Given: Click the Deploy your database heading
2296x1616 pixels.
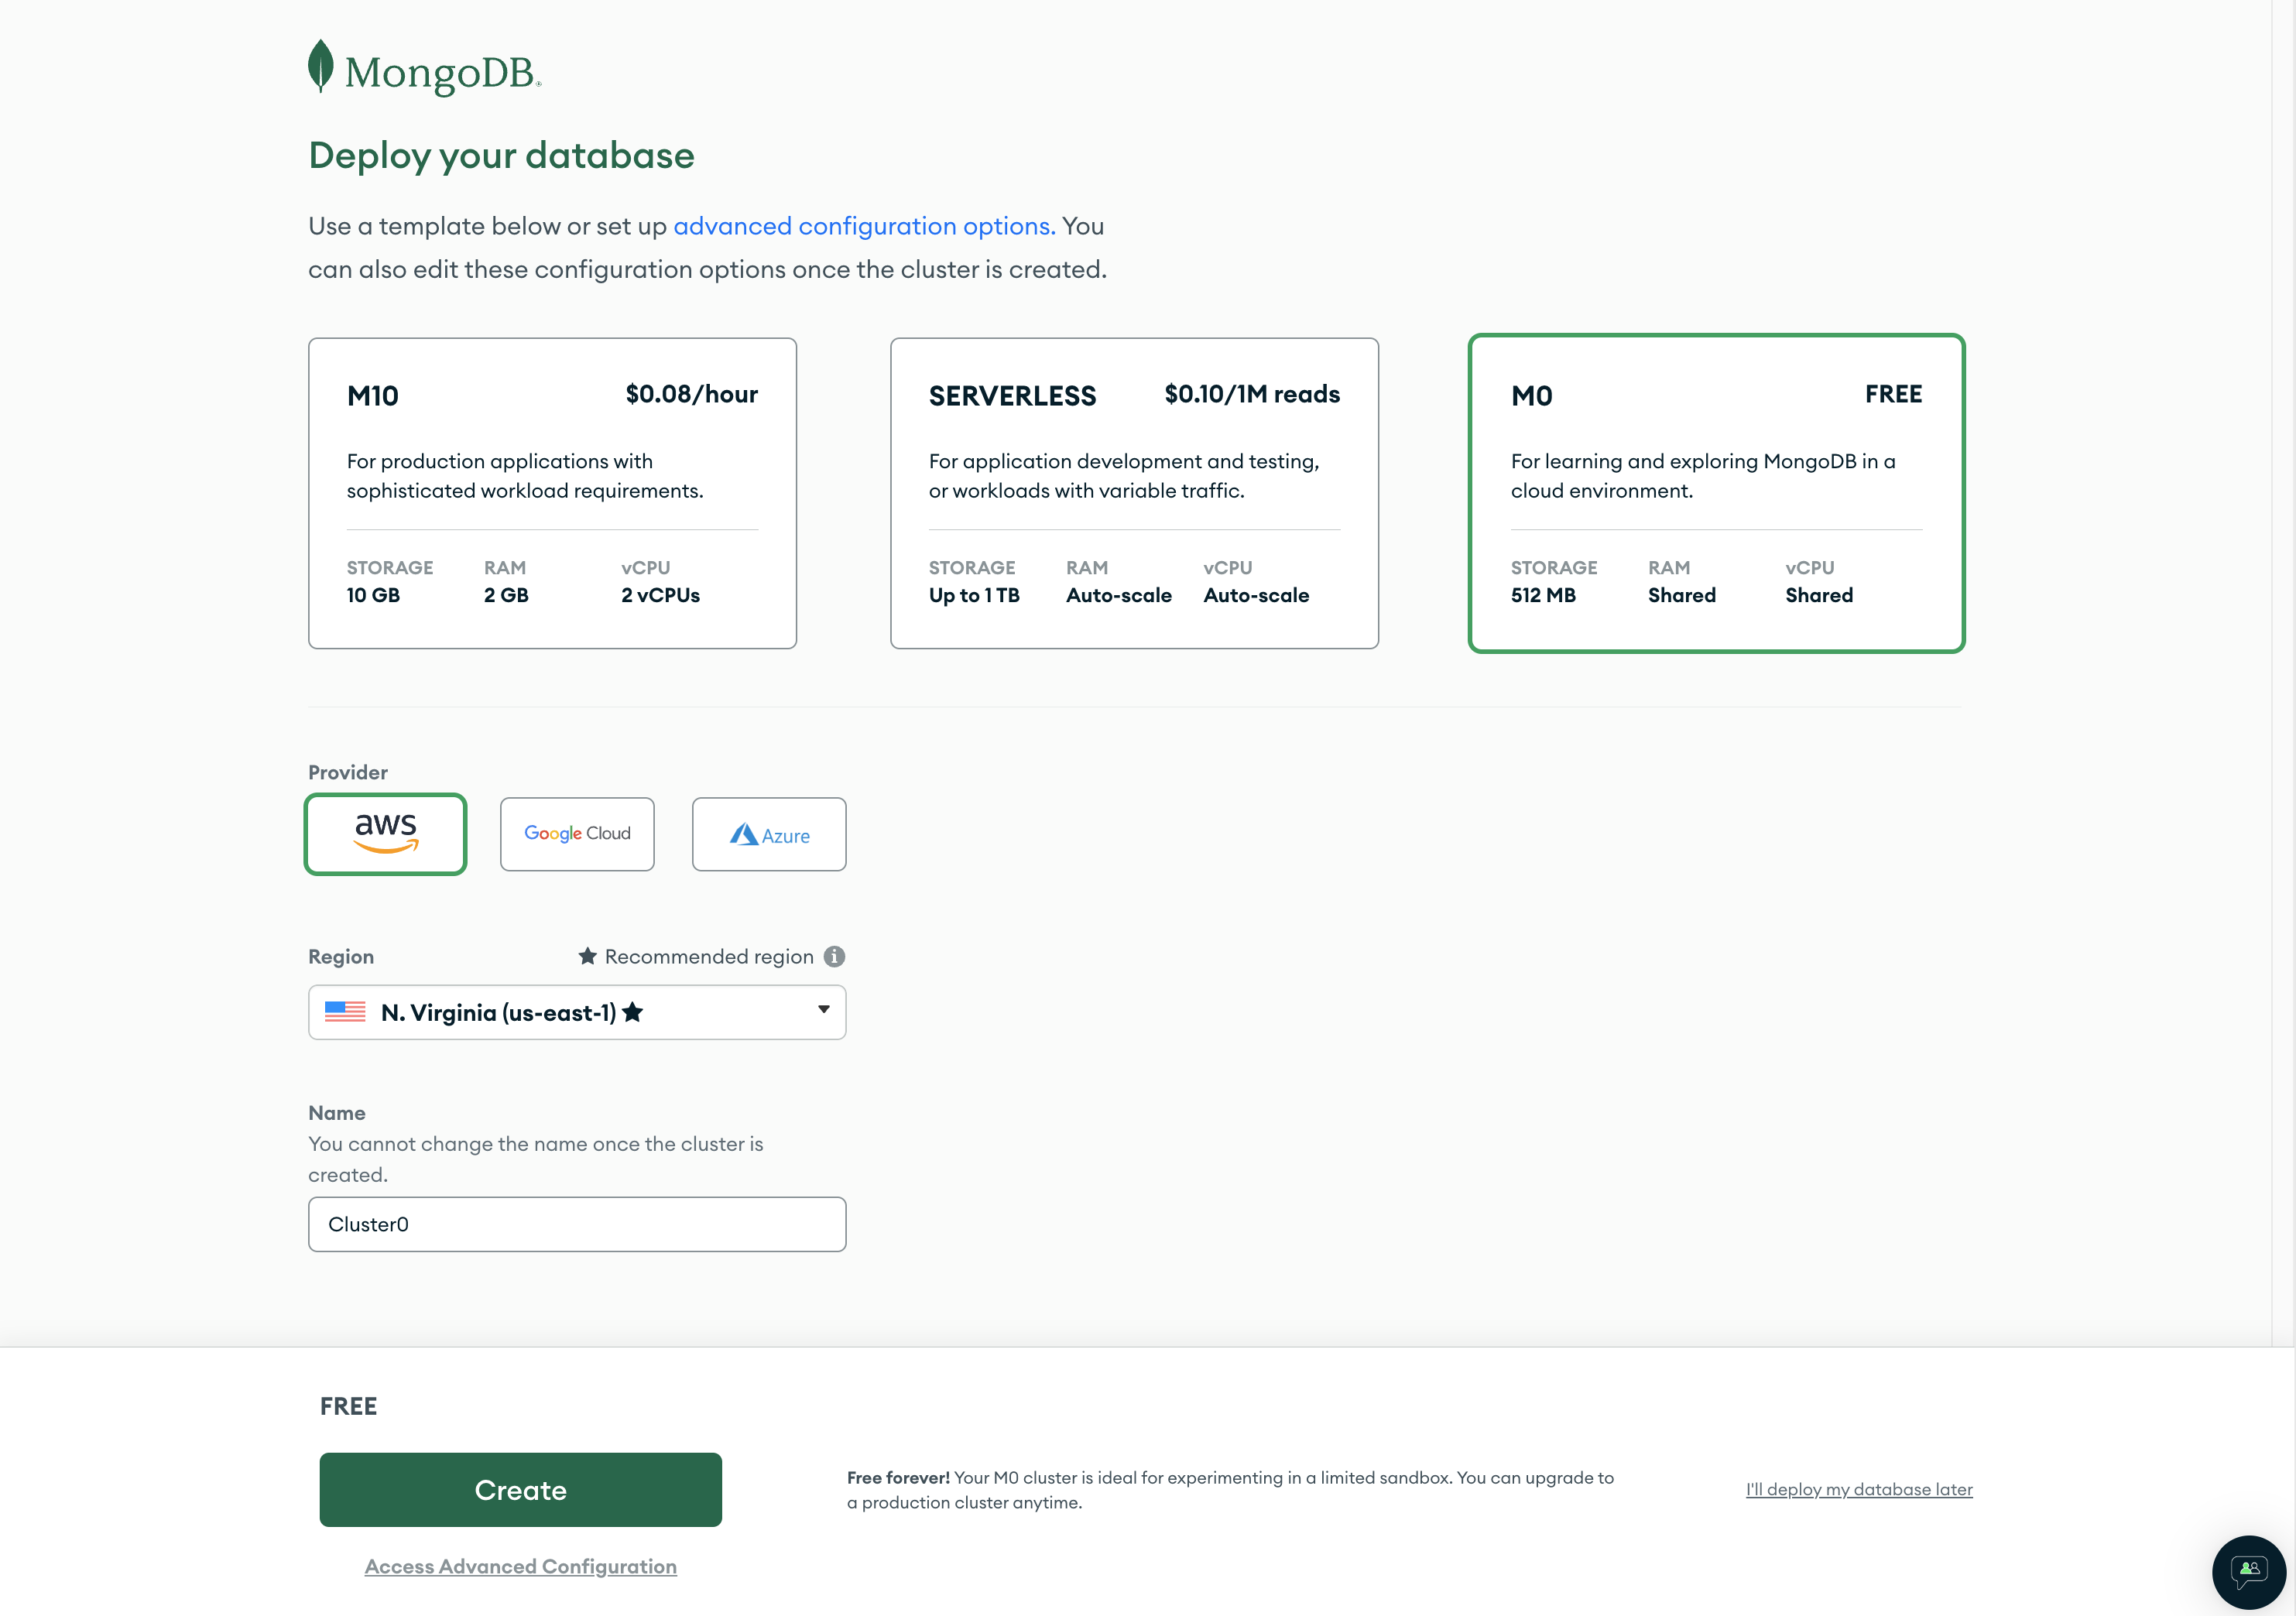Looking at the screenshot, I should tap(501, 155).
